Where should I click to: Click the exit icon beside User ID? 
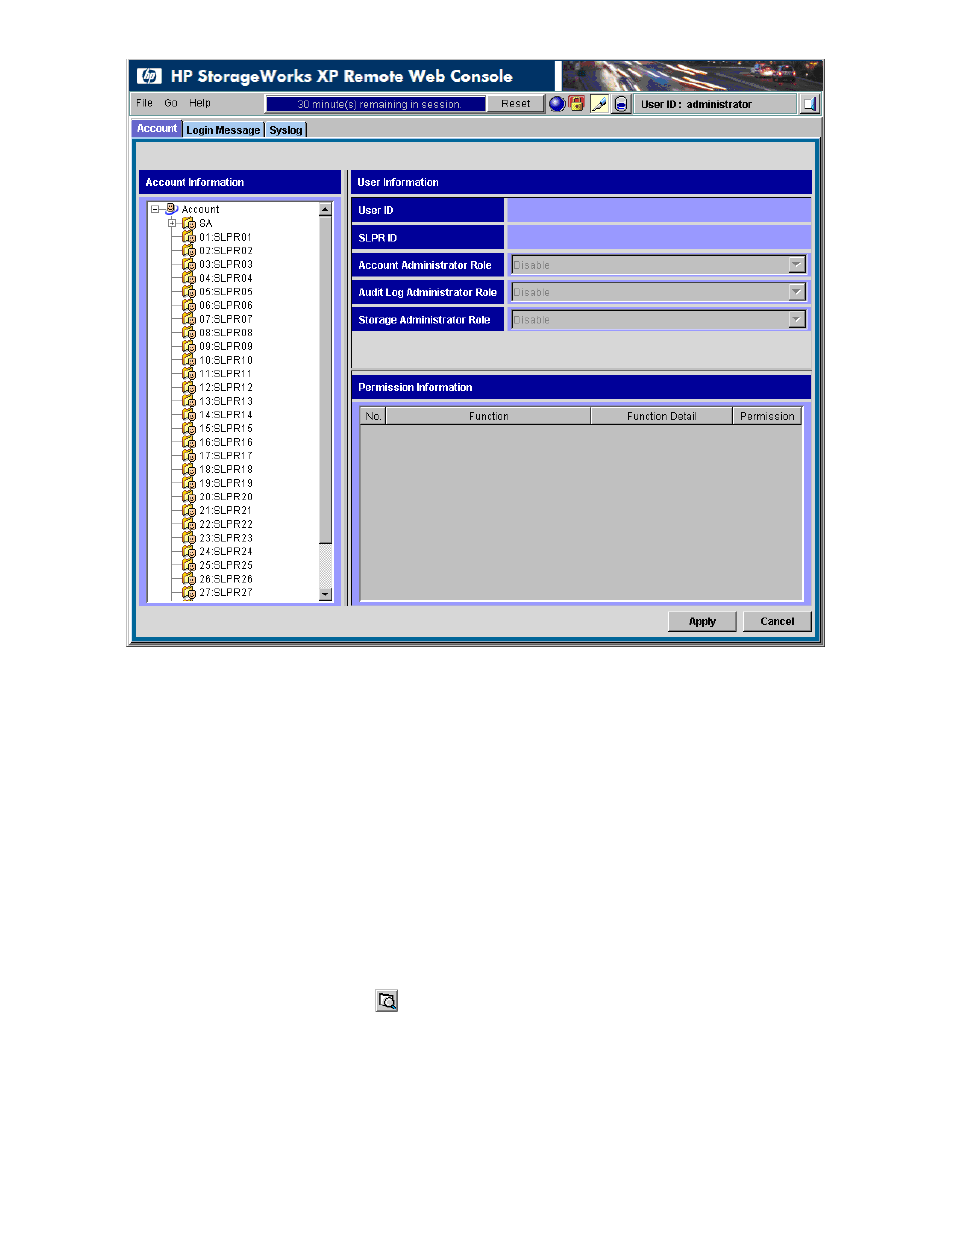(809, 104)
